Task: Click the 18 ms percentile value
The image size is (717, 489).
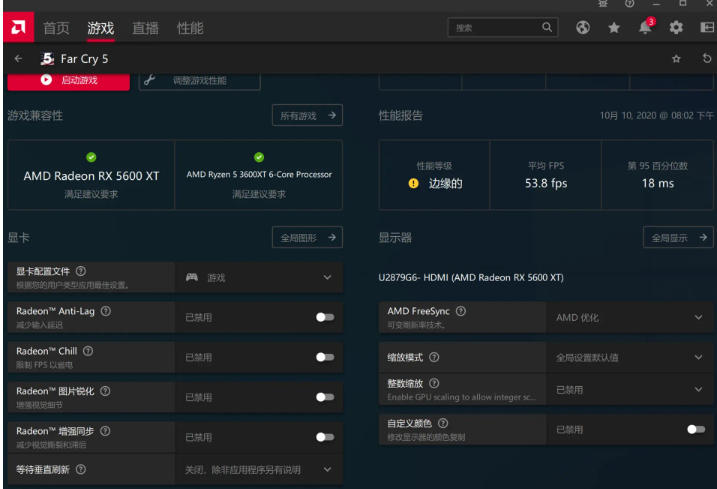Action: pyautogui.click(x=658, y=183)
